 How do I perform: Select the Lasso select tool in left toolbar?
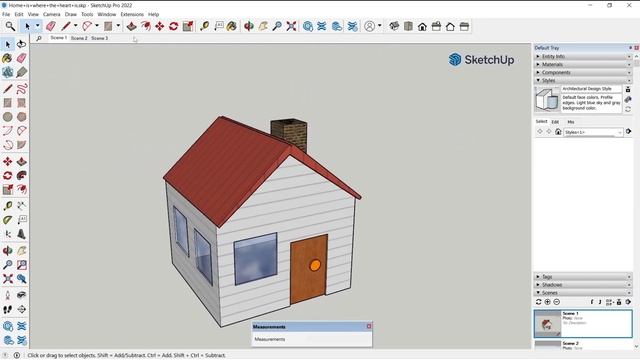[22, 44]
